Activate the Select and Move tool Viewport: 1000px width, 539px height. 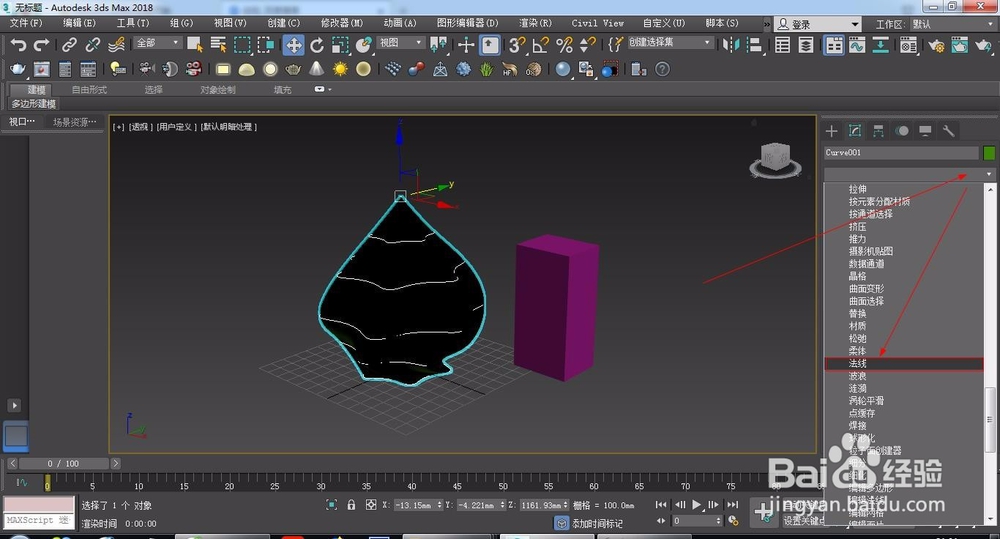point(293,45)
